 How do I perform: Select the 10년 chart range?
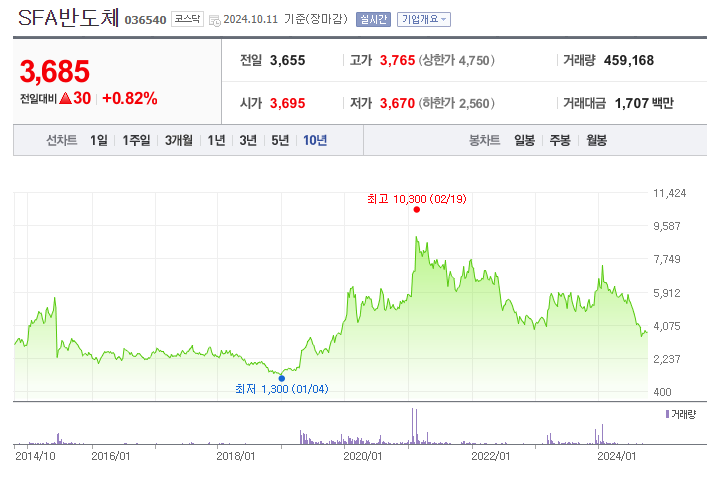(x=315, y=140)
